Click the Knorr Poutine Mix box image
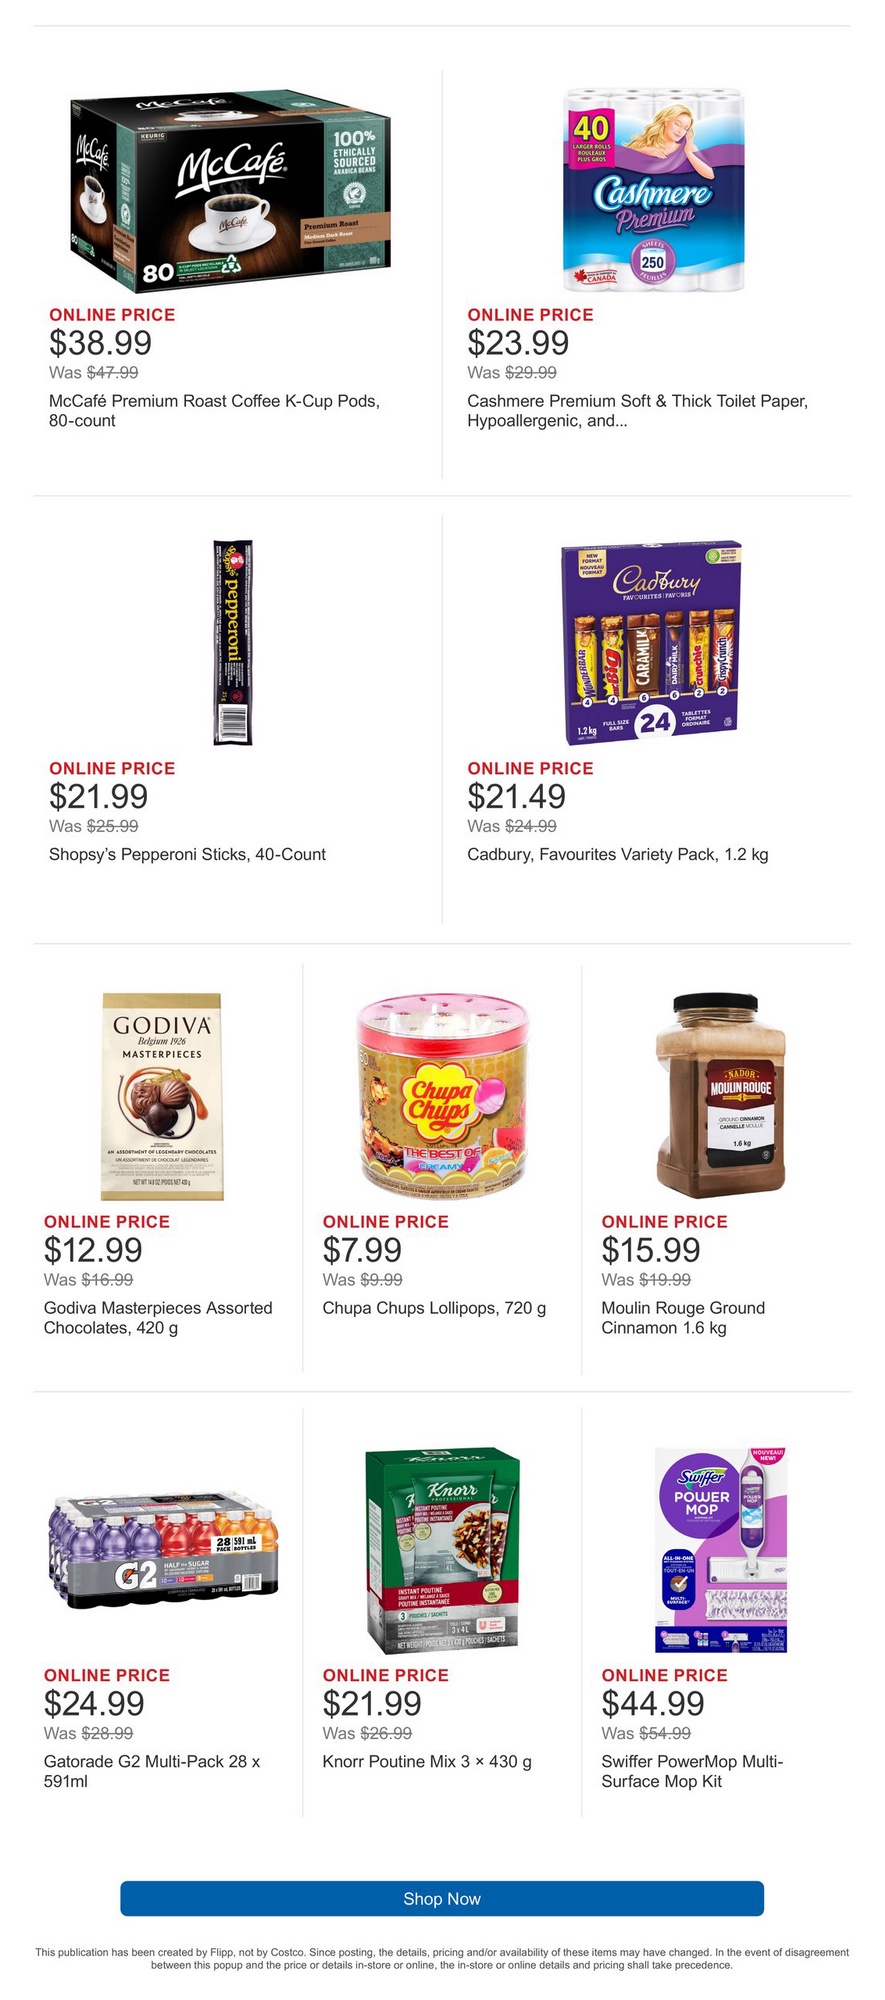Screen dimensions: 885x2000 click(442, 1551)
